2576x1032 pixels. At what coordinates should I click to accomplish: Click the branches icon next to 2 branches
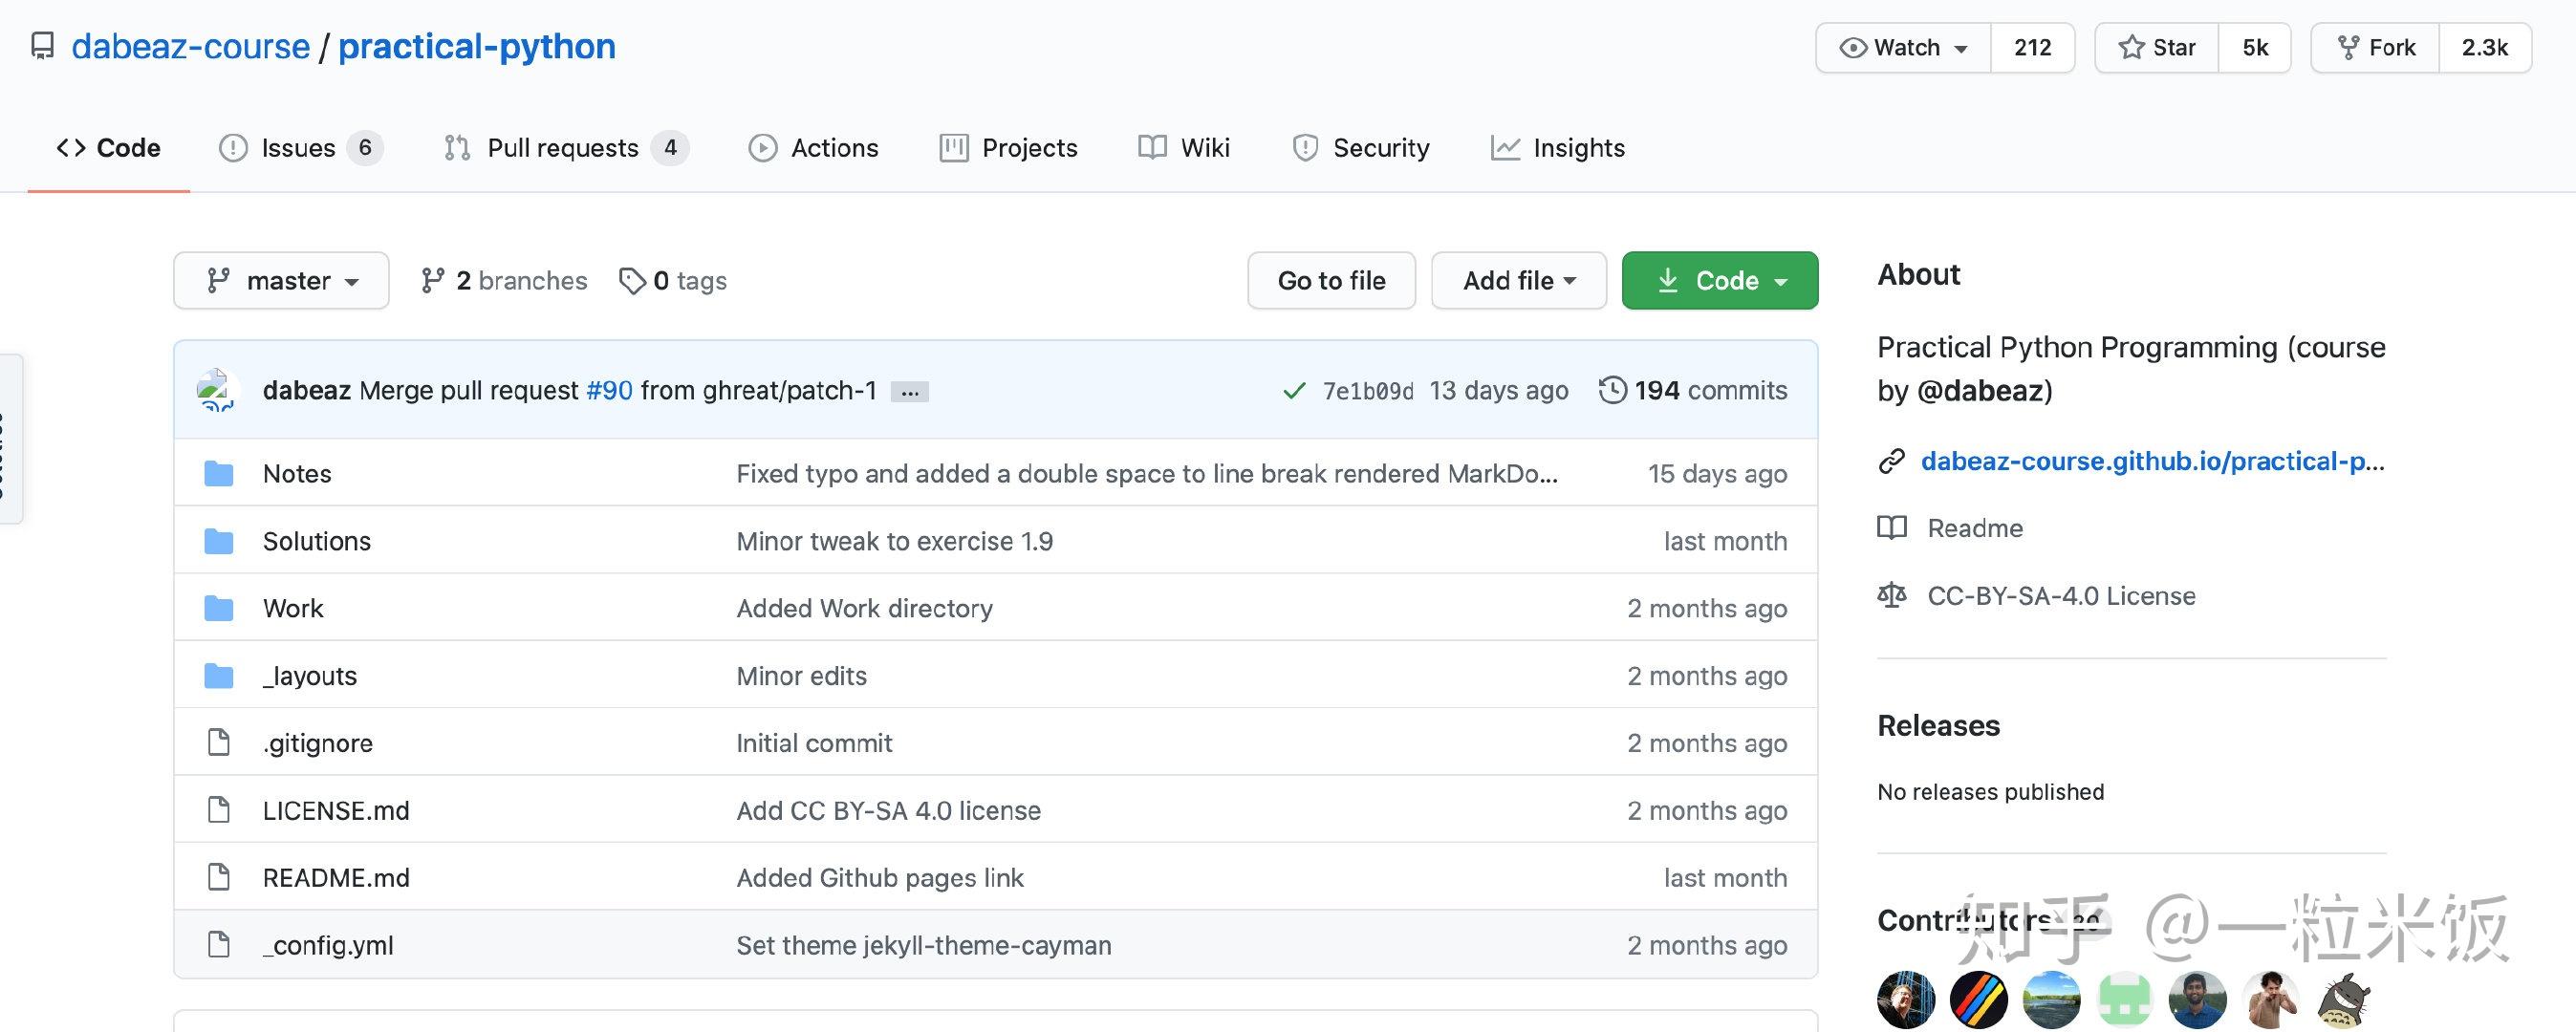point(432,281)
